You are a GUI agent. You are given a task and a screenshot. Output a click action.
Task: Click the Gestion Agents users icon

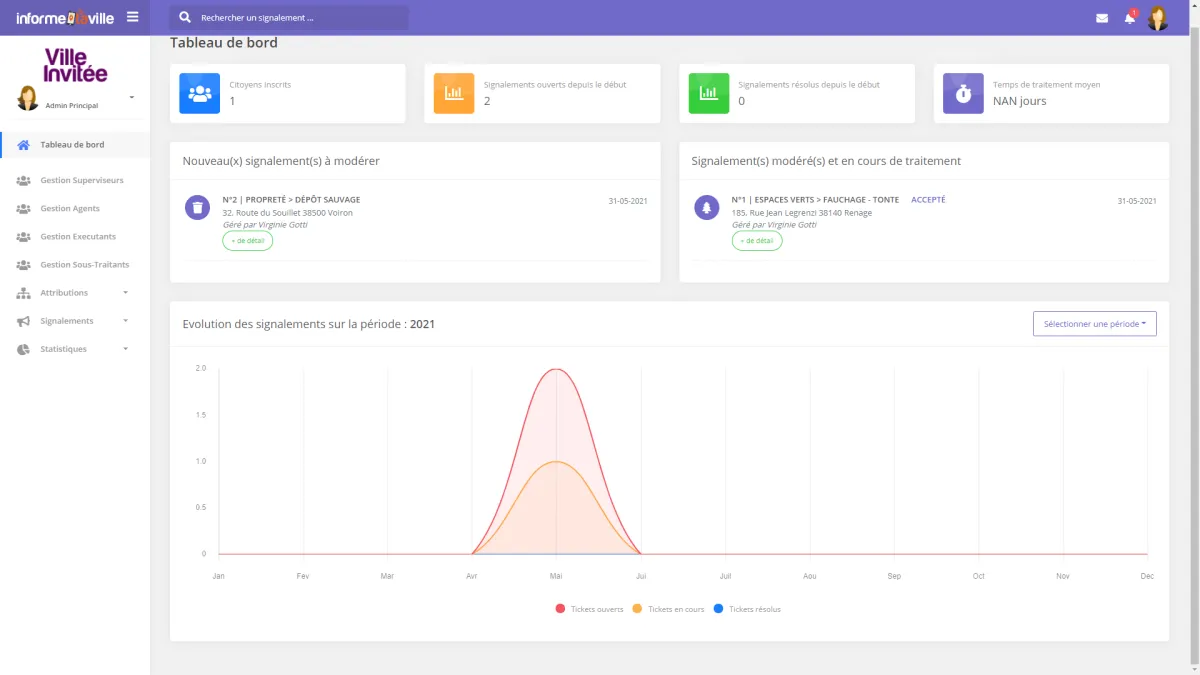tap(24, 209)
